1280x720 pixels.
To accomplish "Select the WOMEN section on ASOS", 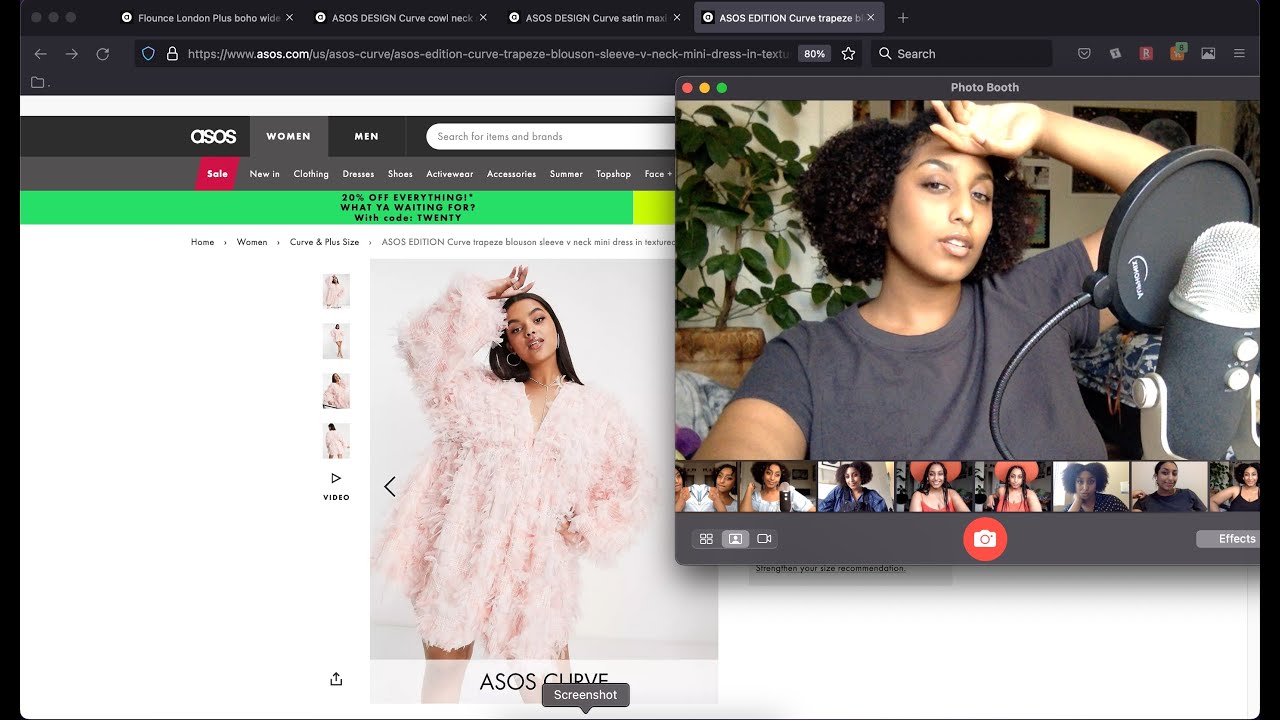I will point(288,136).
